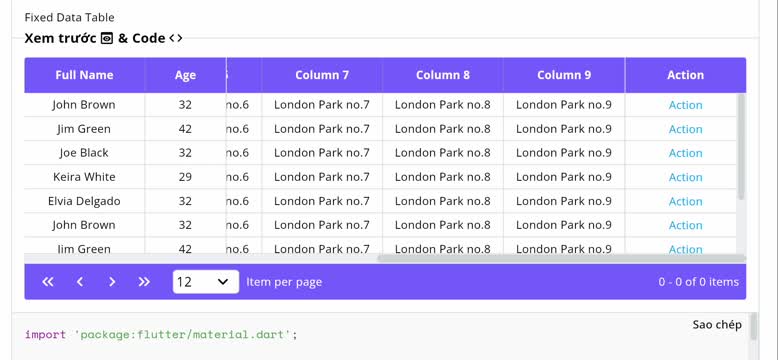This screenshot has width=778, height=360.
Task: Jump to last page with double-right arrows
Action: [x=144, y=282]
